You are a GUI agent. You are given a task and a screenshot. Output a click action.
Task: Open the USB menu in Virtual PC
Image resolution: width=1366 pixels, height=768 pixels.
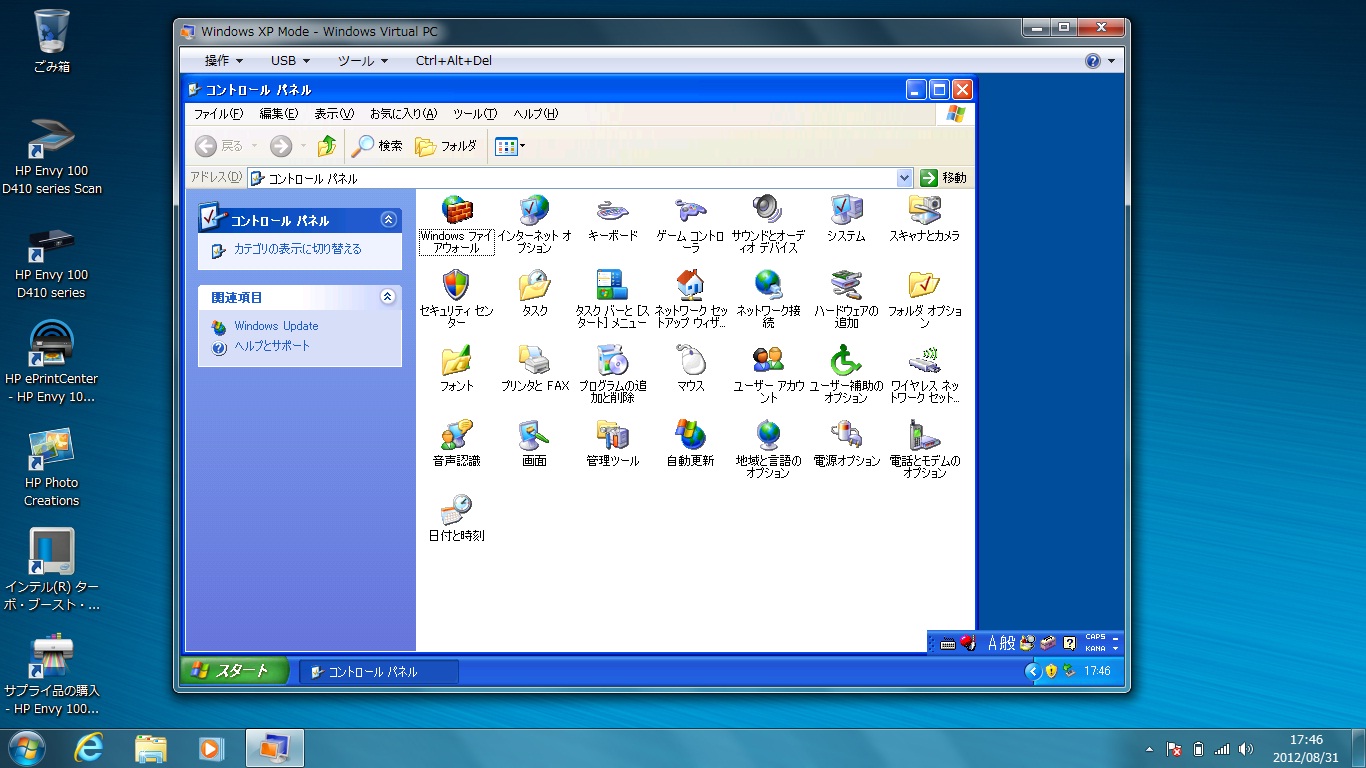290,61
